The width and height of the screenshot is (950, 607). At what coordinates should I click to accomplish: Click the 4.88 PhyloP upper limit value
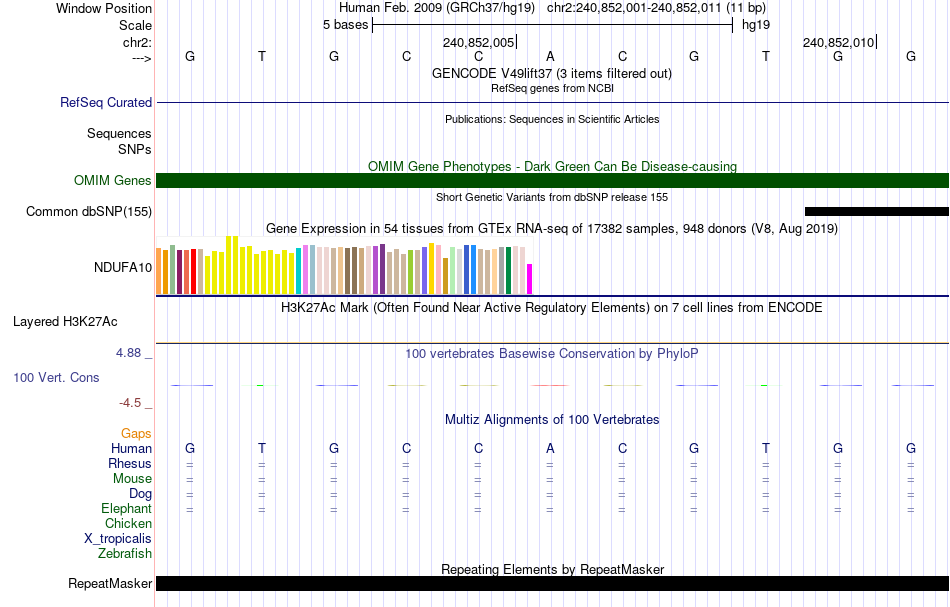128,353
